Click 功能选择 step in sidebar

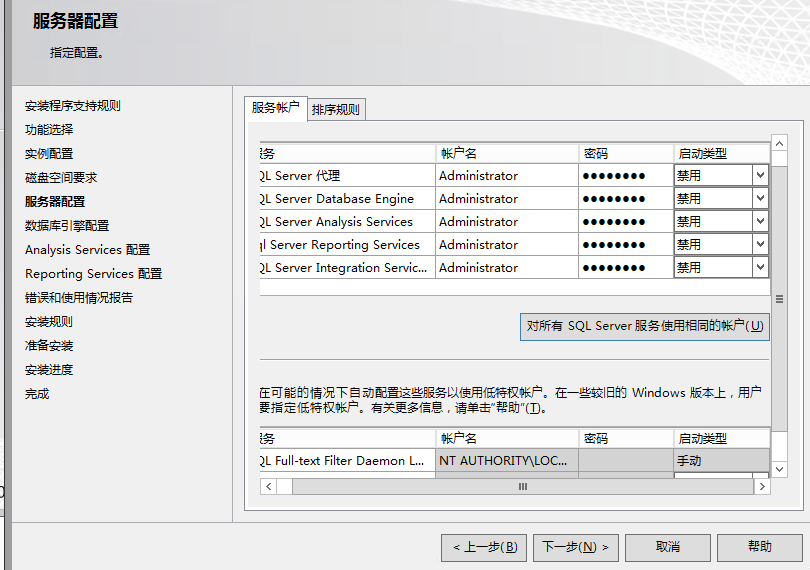[49, 130]
